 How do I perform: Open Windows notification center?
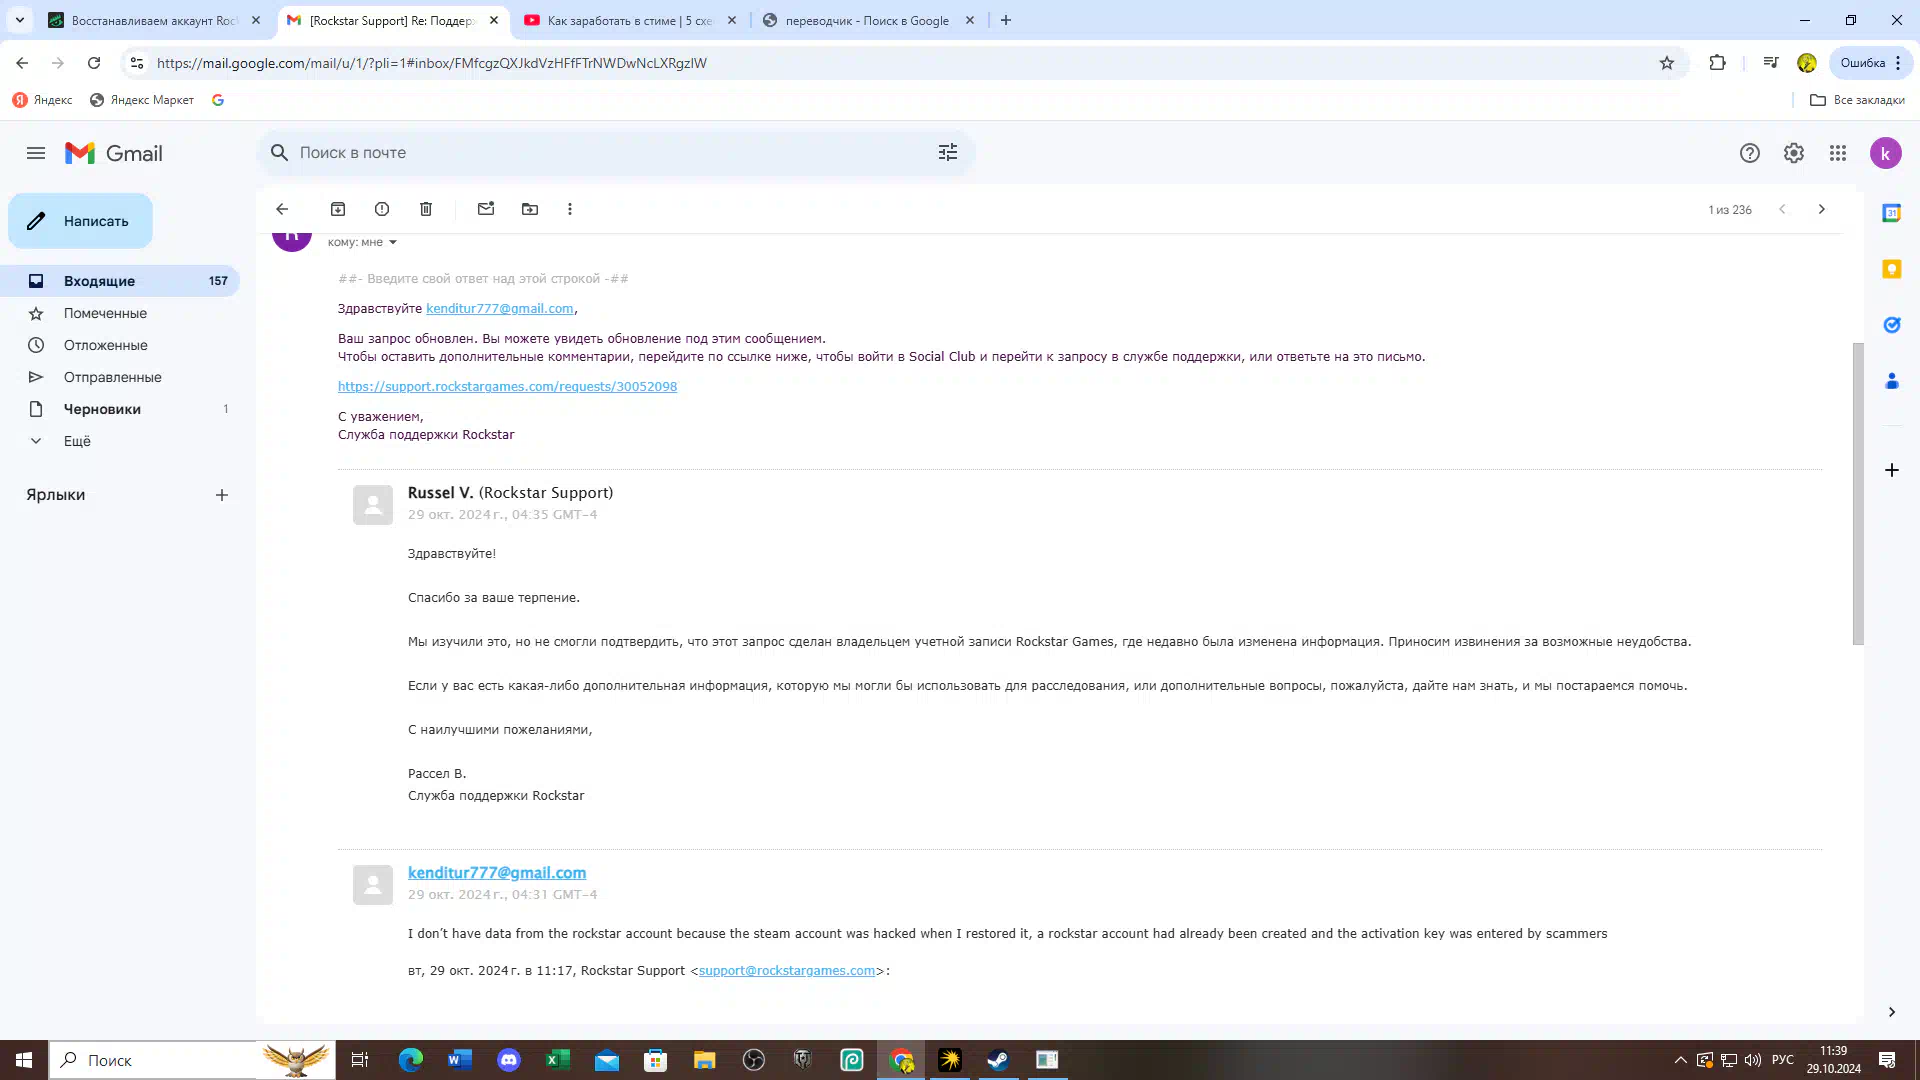(x=1887, y=1060)
